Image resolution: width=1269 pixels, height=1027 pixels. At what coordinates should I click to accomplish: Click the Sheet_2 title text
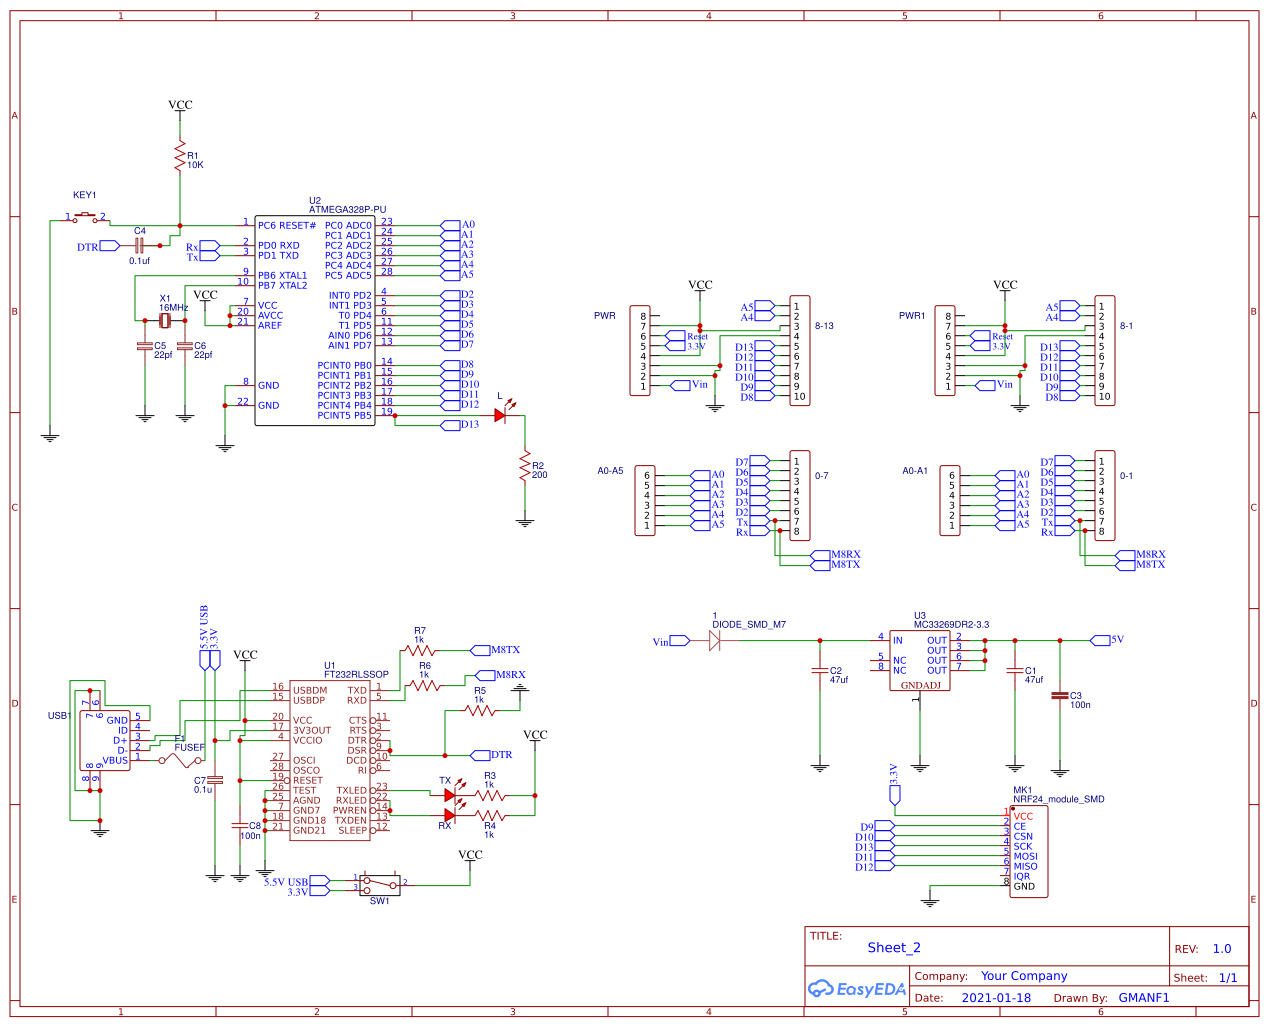pyautogui.click(x=895, y=947)
